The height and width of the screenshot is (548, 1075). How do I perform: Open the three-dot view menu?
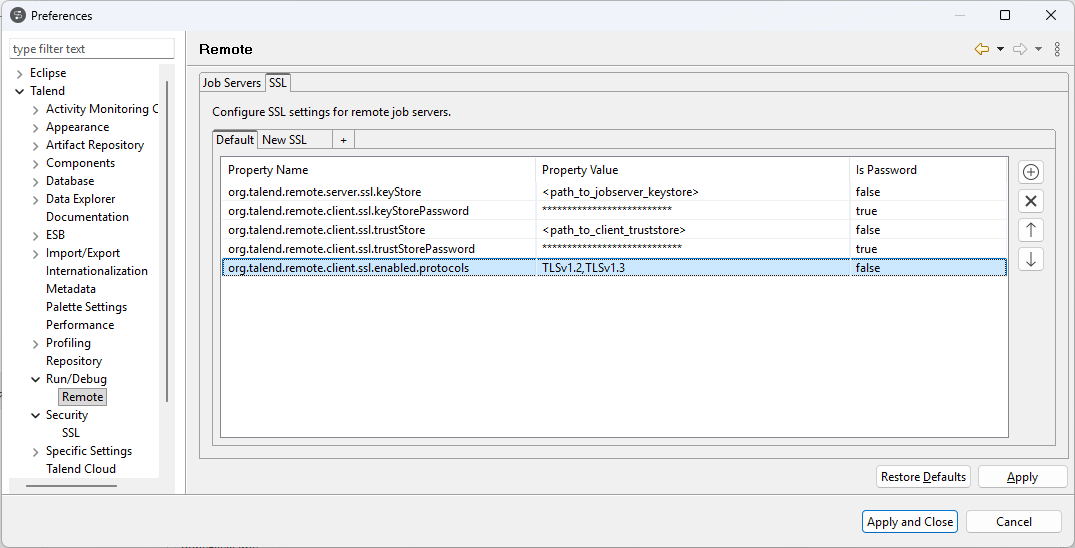click(x=1057, y=49)
